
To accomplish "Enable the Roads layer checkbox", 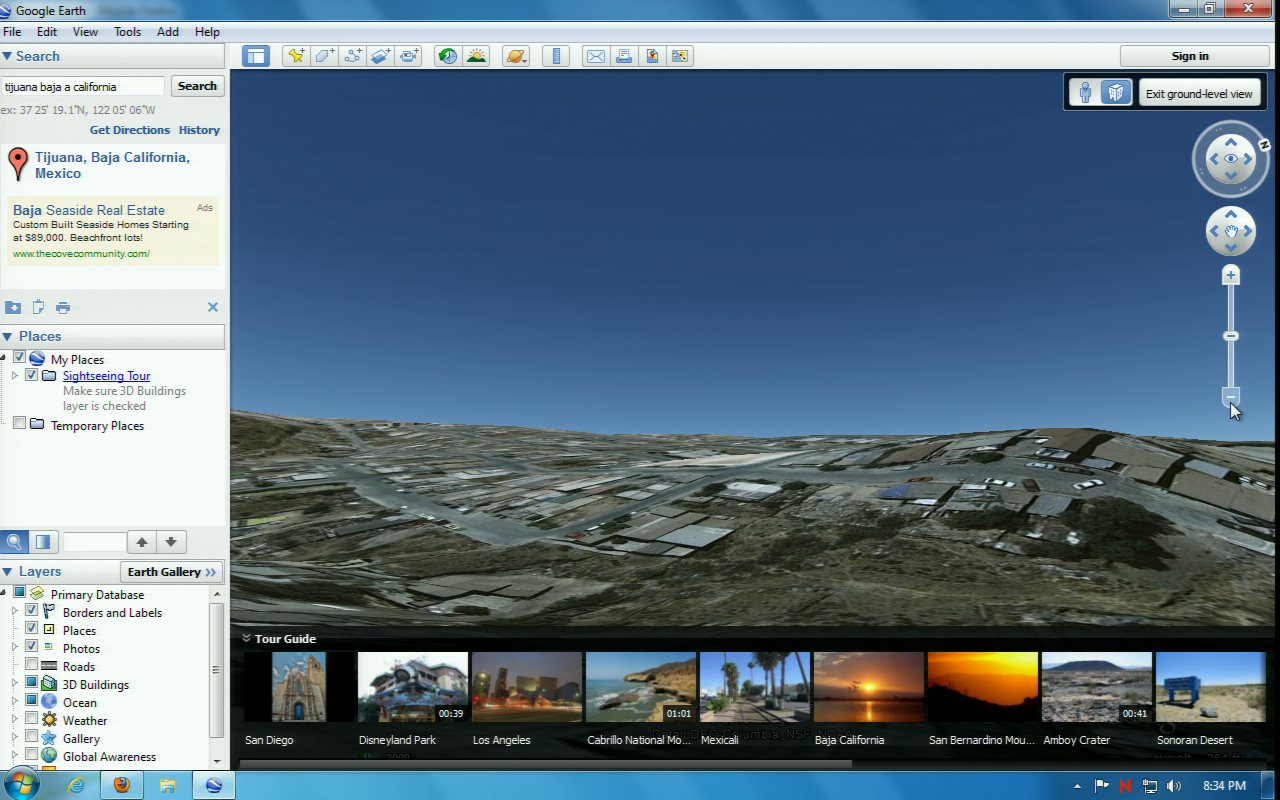I will pos(32,666).
